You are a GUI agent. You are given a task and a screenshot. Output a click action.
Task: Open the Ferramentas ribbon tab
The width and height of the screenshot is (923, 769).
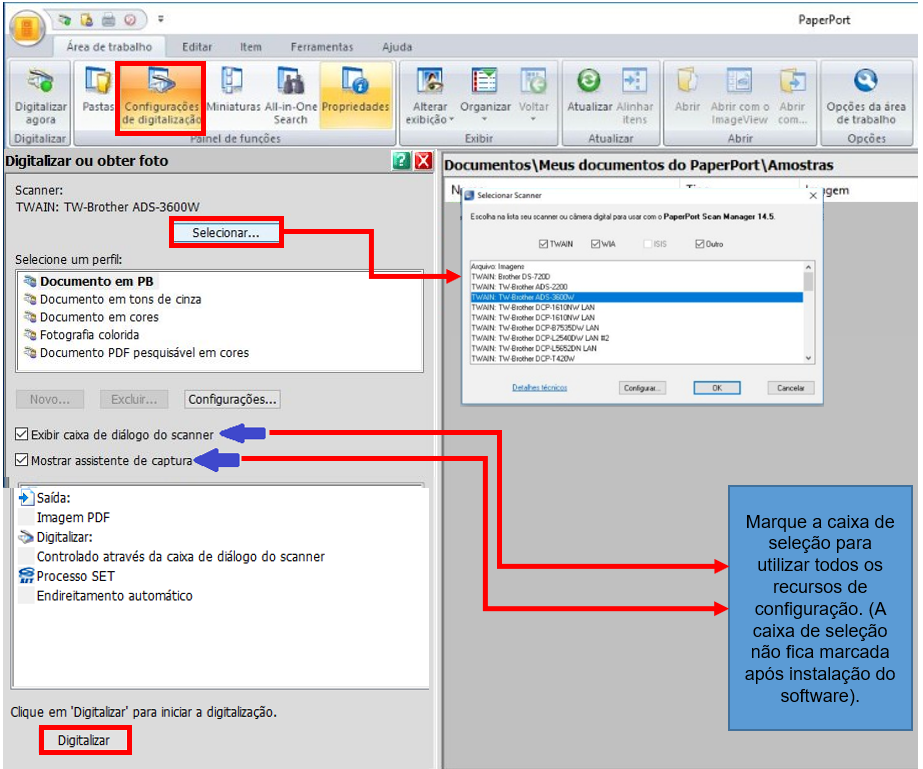[x=322, y=47]
